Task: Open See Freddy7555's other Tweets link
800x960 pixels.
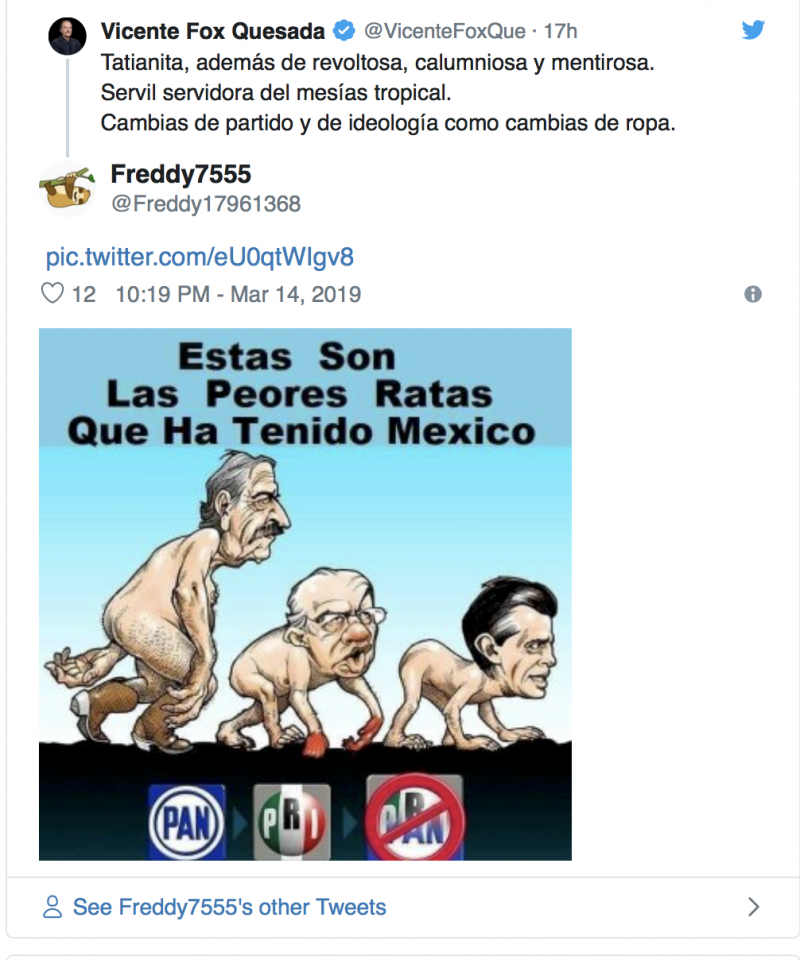Action: click(x=230, y=907)
